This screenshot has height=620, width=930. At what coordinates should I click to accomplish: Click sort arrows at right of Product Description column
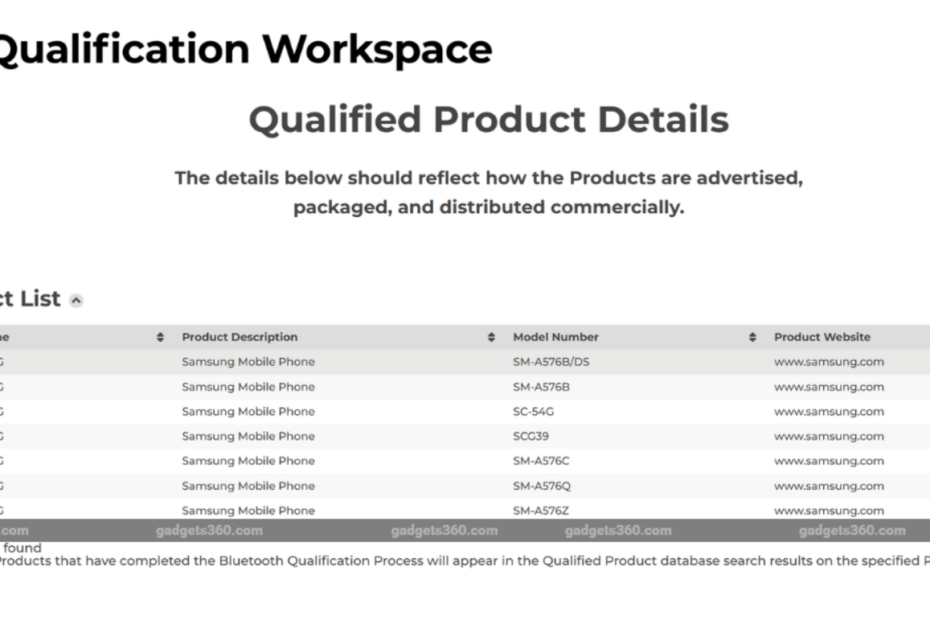coord(491,337)
